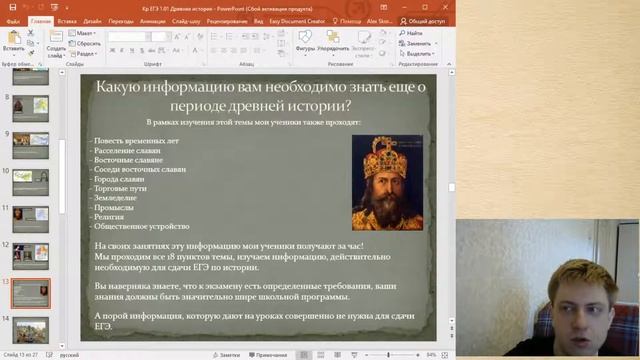Open the Переходы ribbon tab
Screen dimensions: 640x360
121,21
